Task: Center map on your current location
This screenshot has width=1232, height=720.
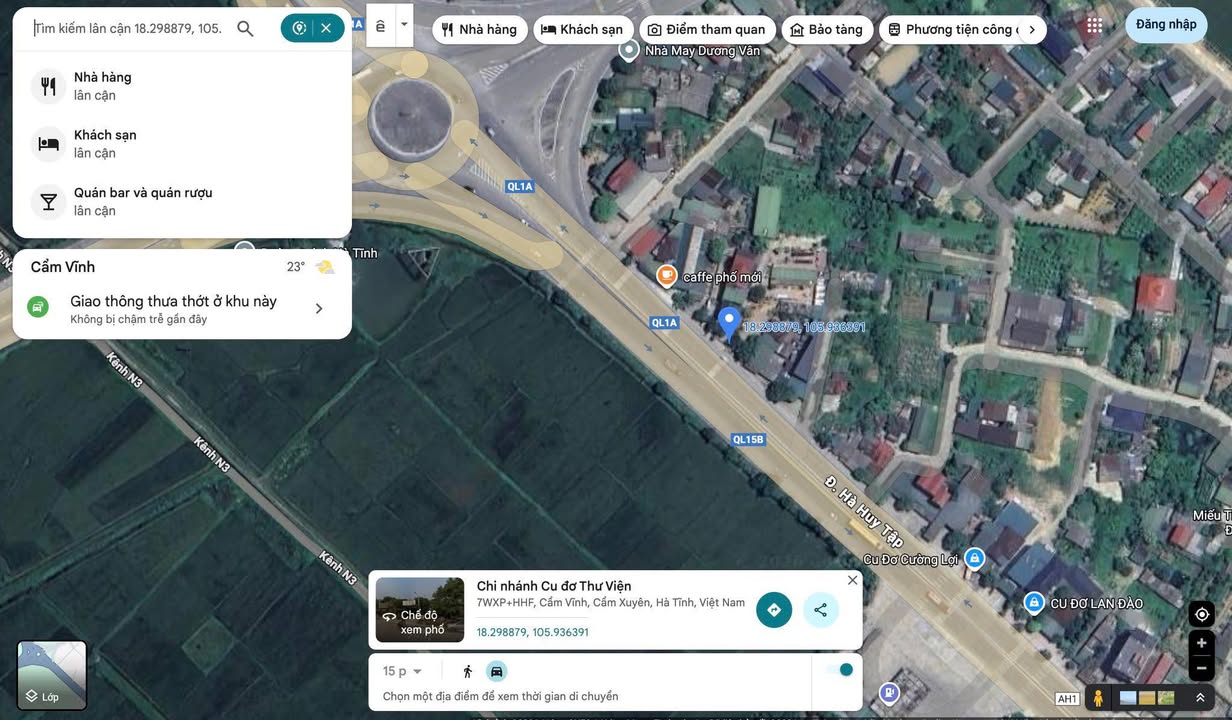Action: pos(1201,614)
